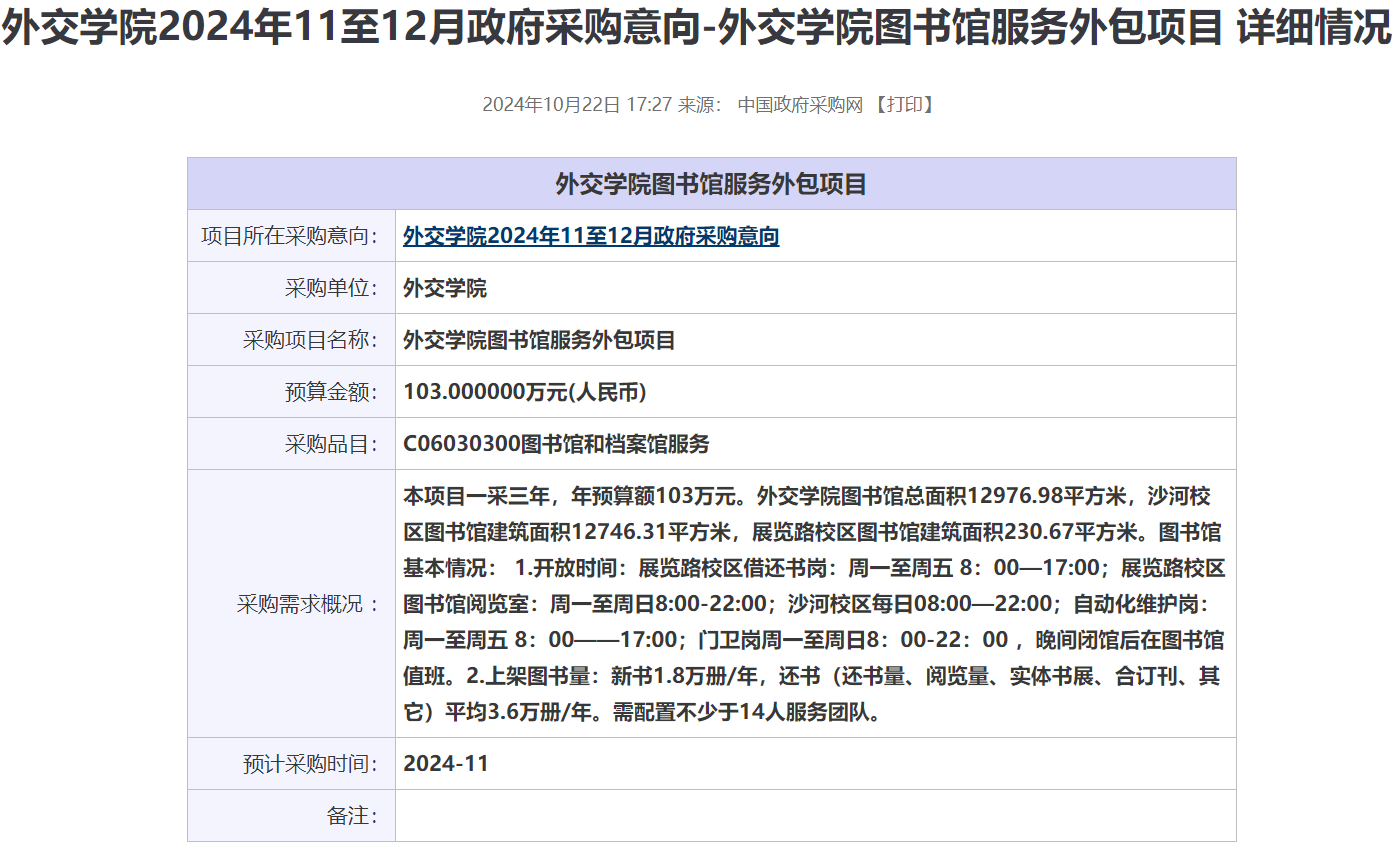Screen dimensions: 1396x849
Task: Open the 外交学院2024年11至12月政府采购意向 hyperlink
Action: coord(591,236)
